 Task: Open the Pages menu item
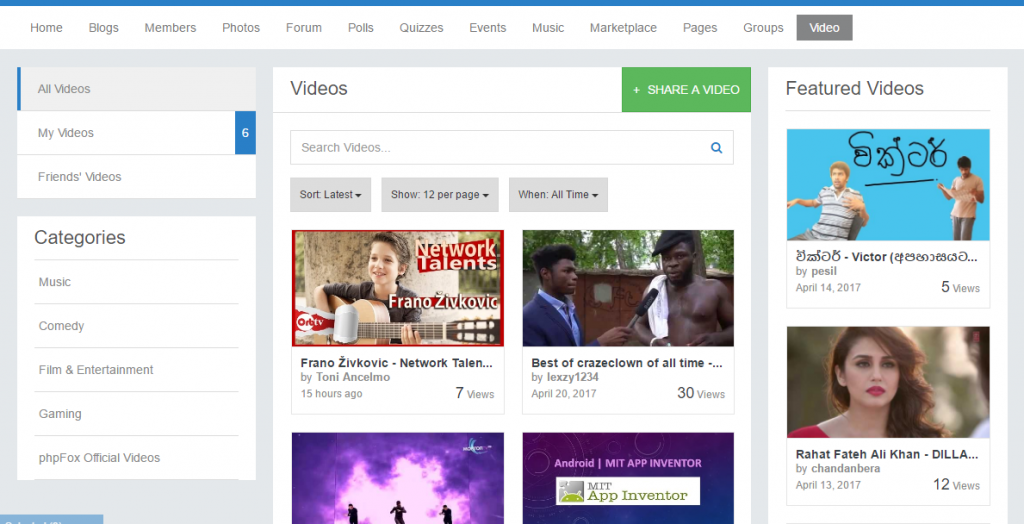point(700,27)
